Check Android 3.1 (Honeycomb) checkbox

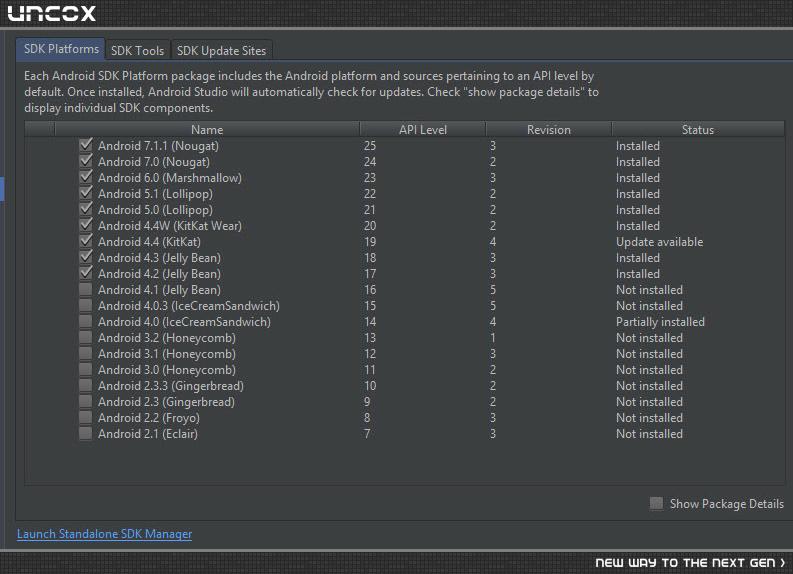86,354
